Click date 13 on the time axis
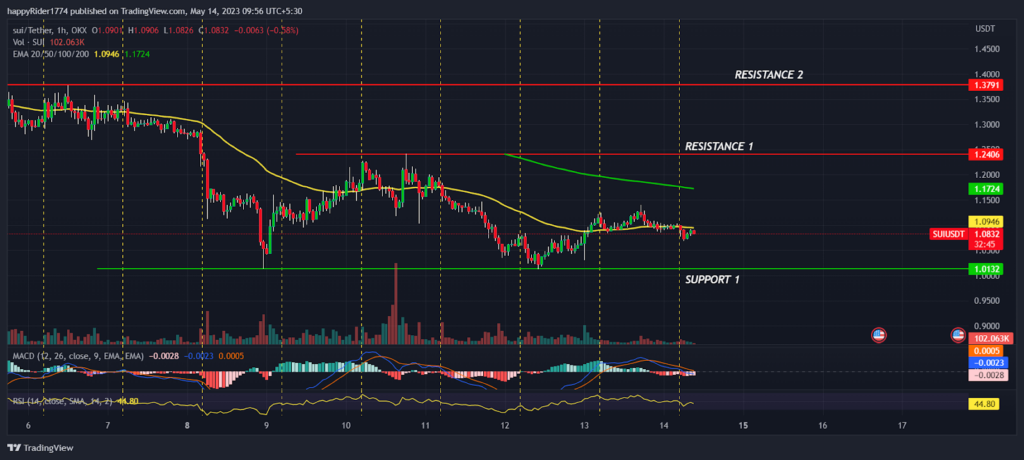This screenshot has width=1024, height=460. tap(584, 425)
